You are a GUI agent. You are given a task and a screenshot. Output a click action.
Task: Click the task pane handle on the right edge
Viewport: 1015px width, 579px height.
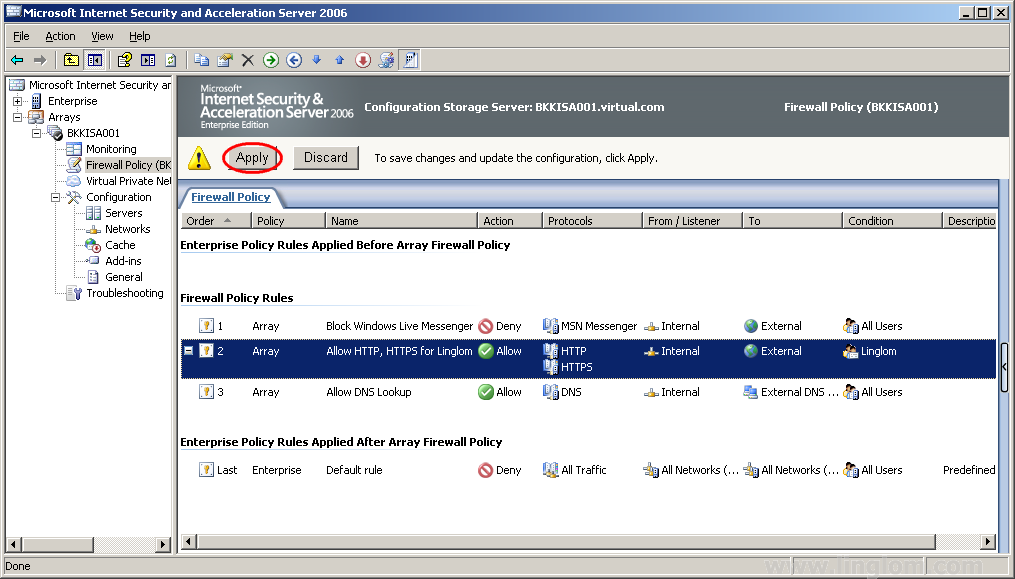coord(1004,367)
